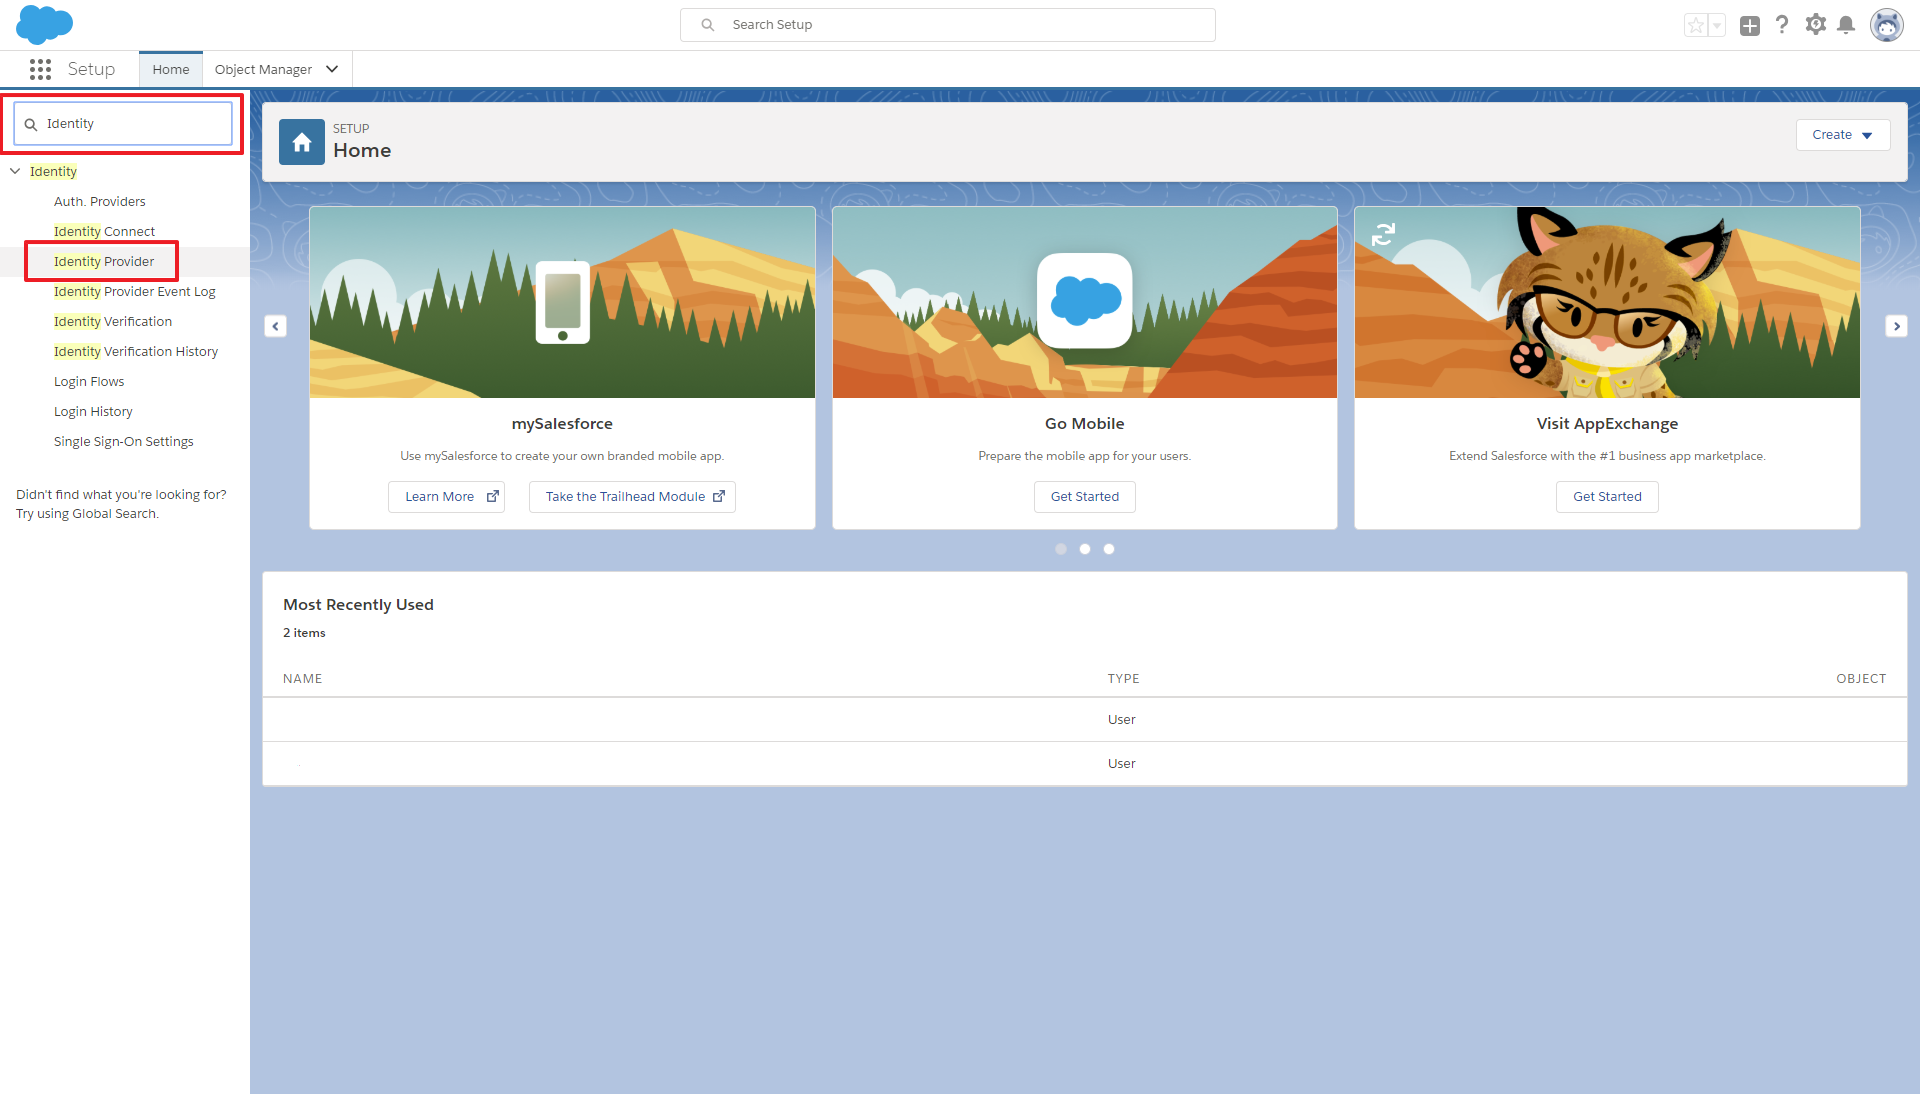Click the Salesforce cloud logo
The image size is (1920, 1094).
pyautogui.click(x=44, y=24)
